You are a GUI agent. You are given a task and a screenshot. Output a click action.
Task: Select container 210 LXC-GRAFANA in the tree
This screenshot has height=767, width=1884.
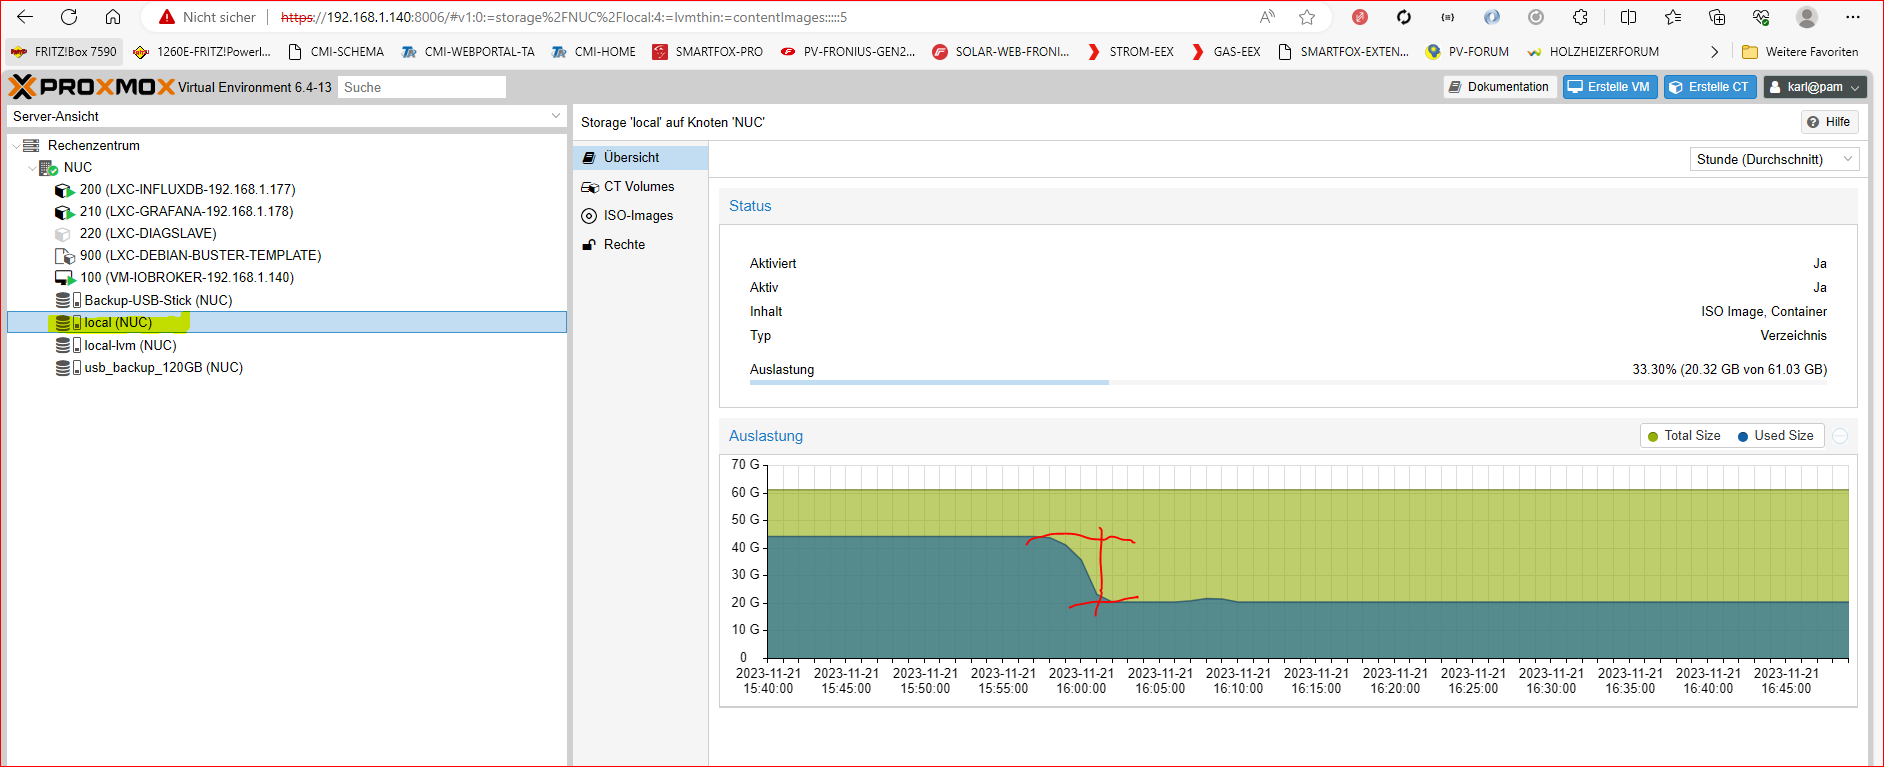click(186, 211)
